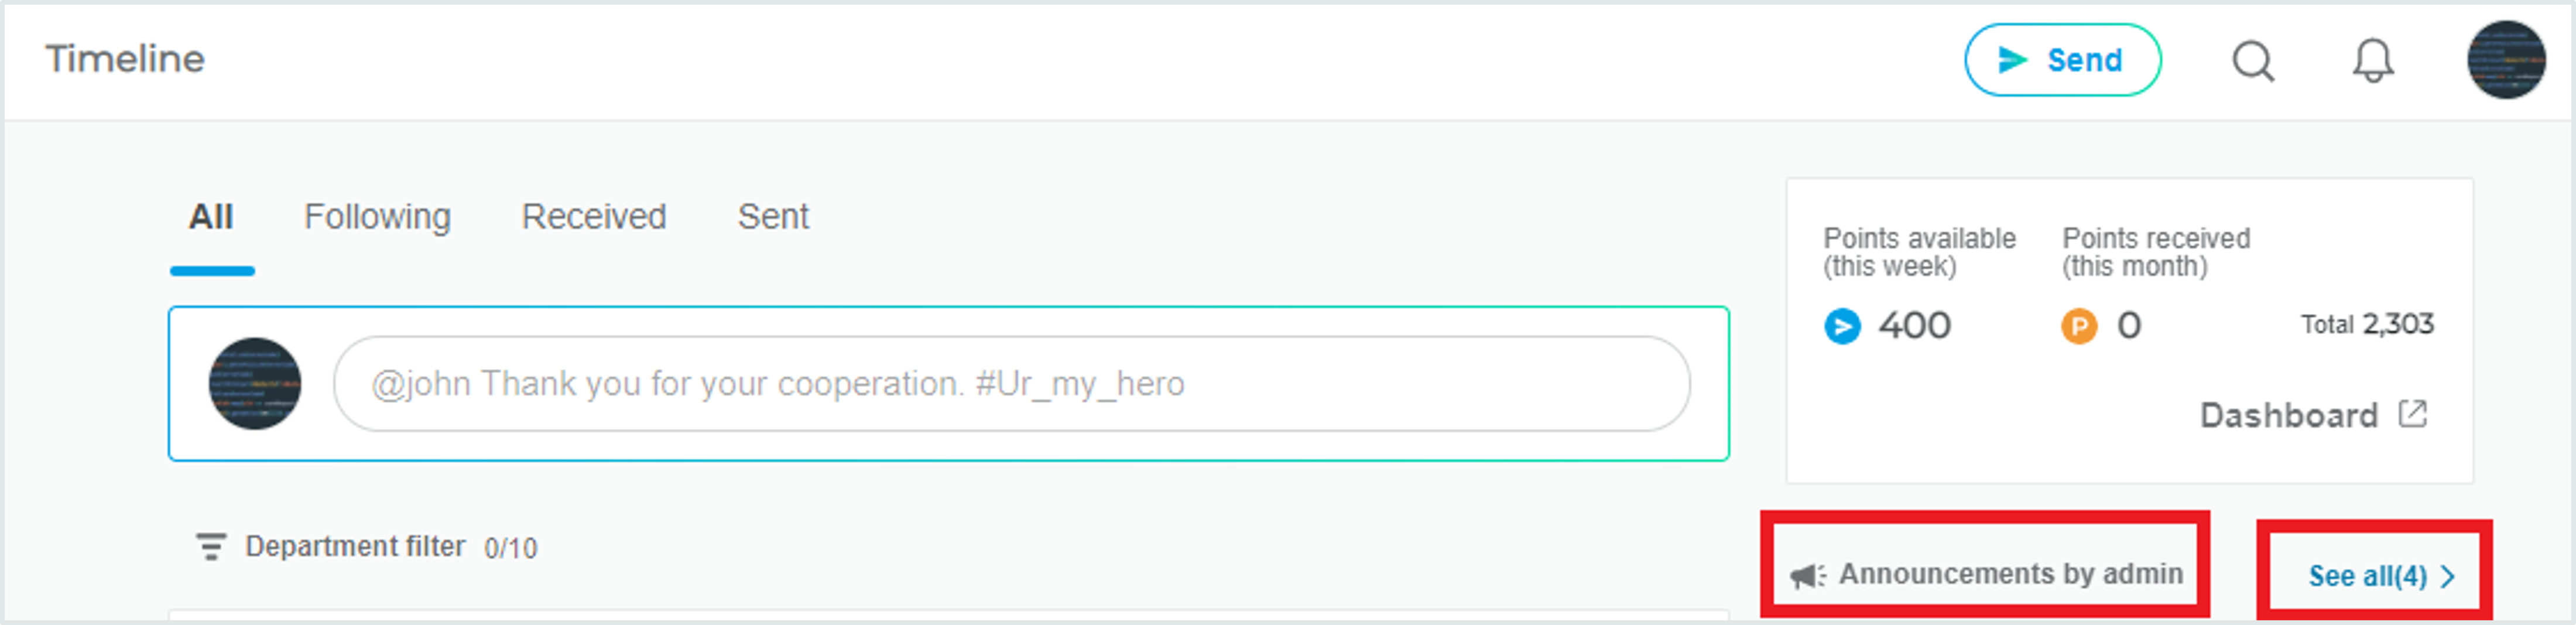Click the Department filter icon
2576x625 pixels.
point(211,547)
